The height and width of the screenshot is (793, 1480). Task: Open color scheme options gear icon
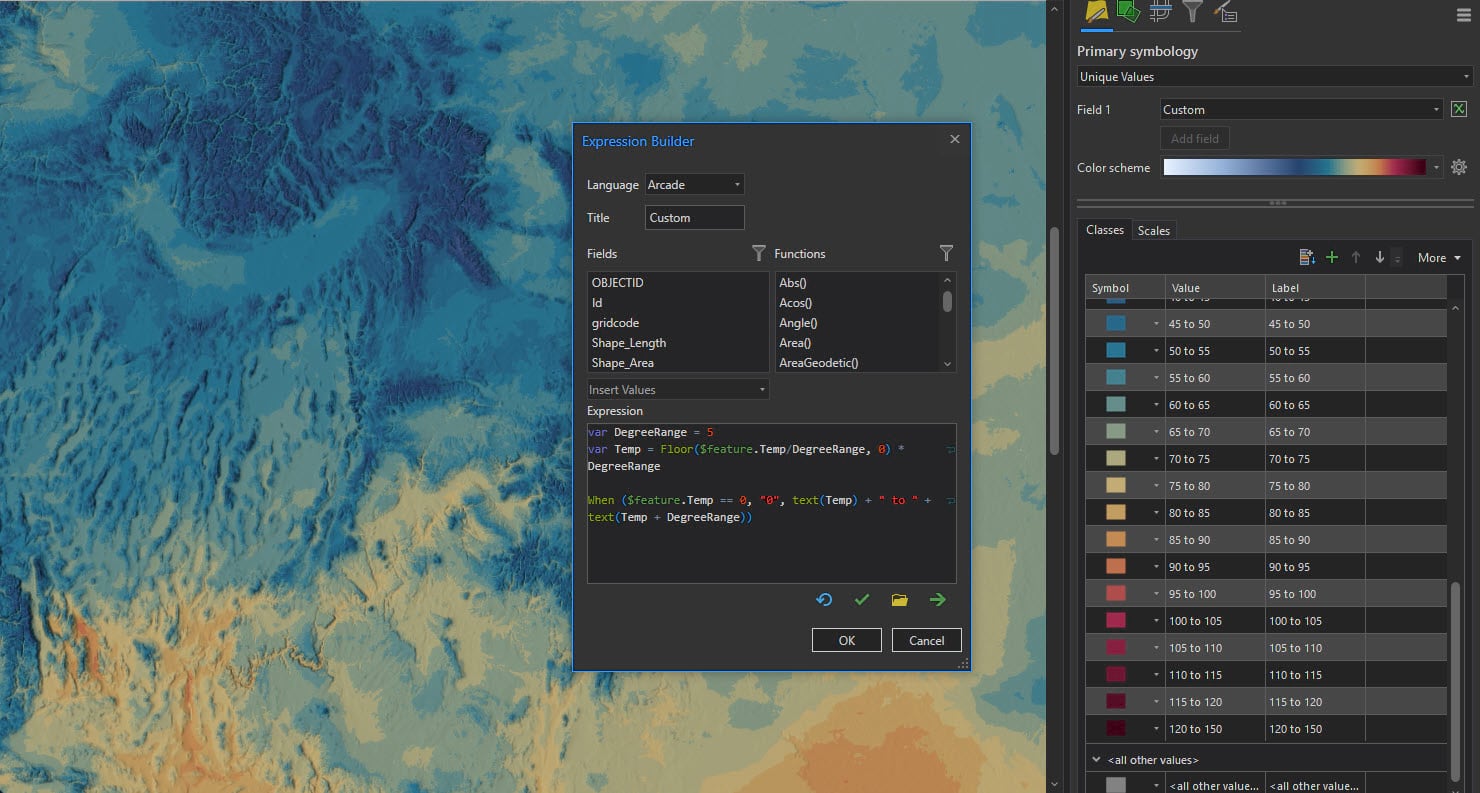point(1459,168)
